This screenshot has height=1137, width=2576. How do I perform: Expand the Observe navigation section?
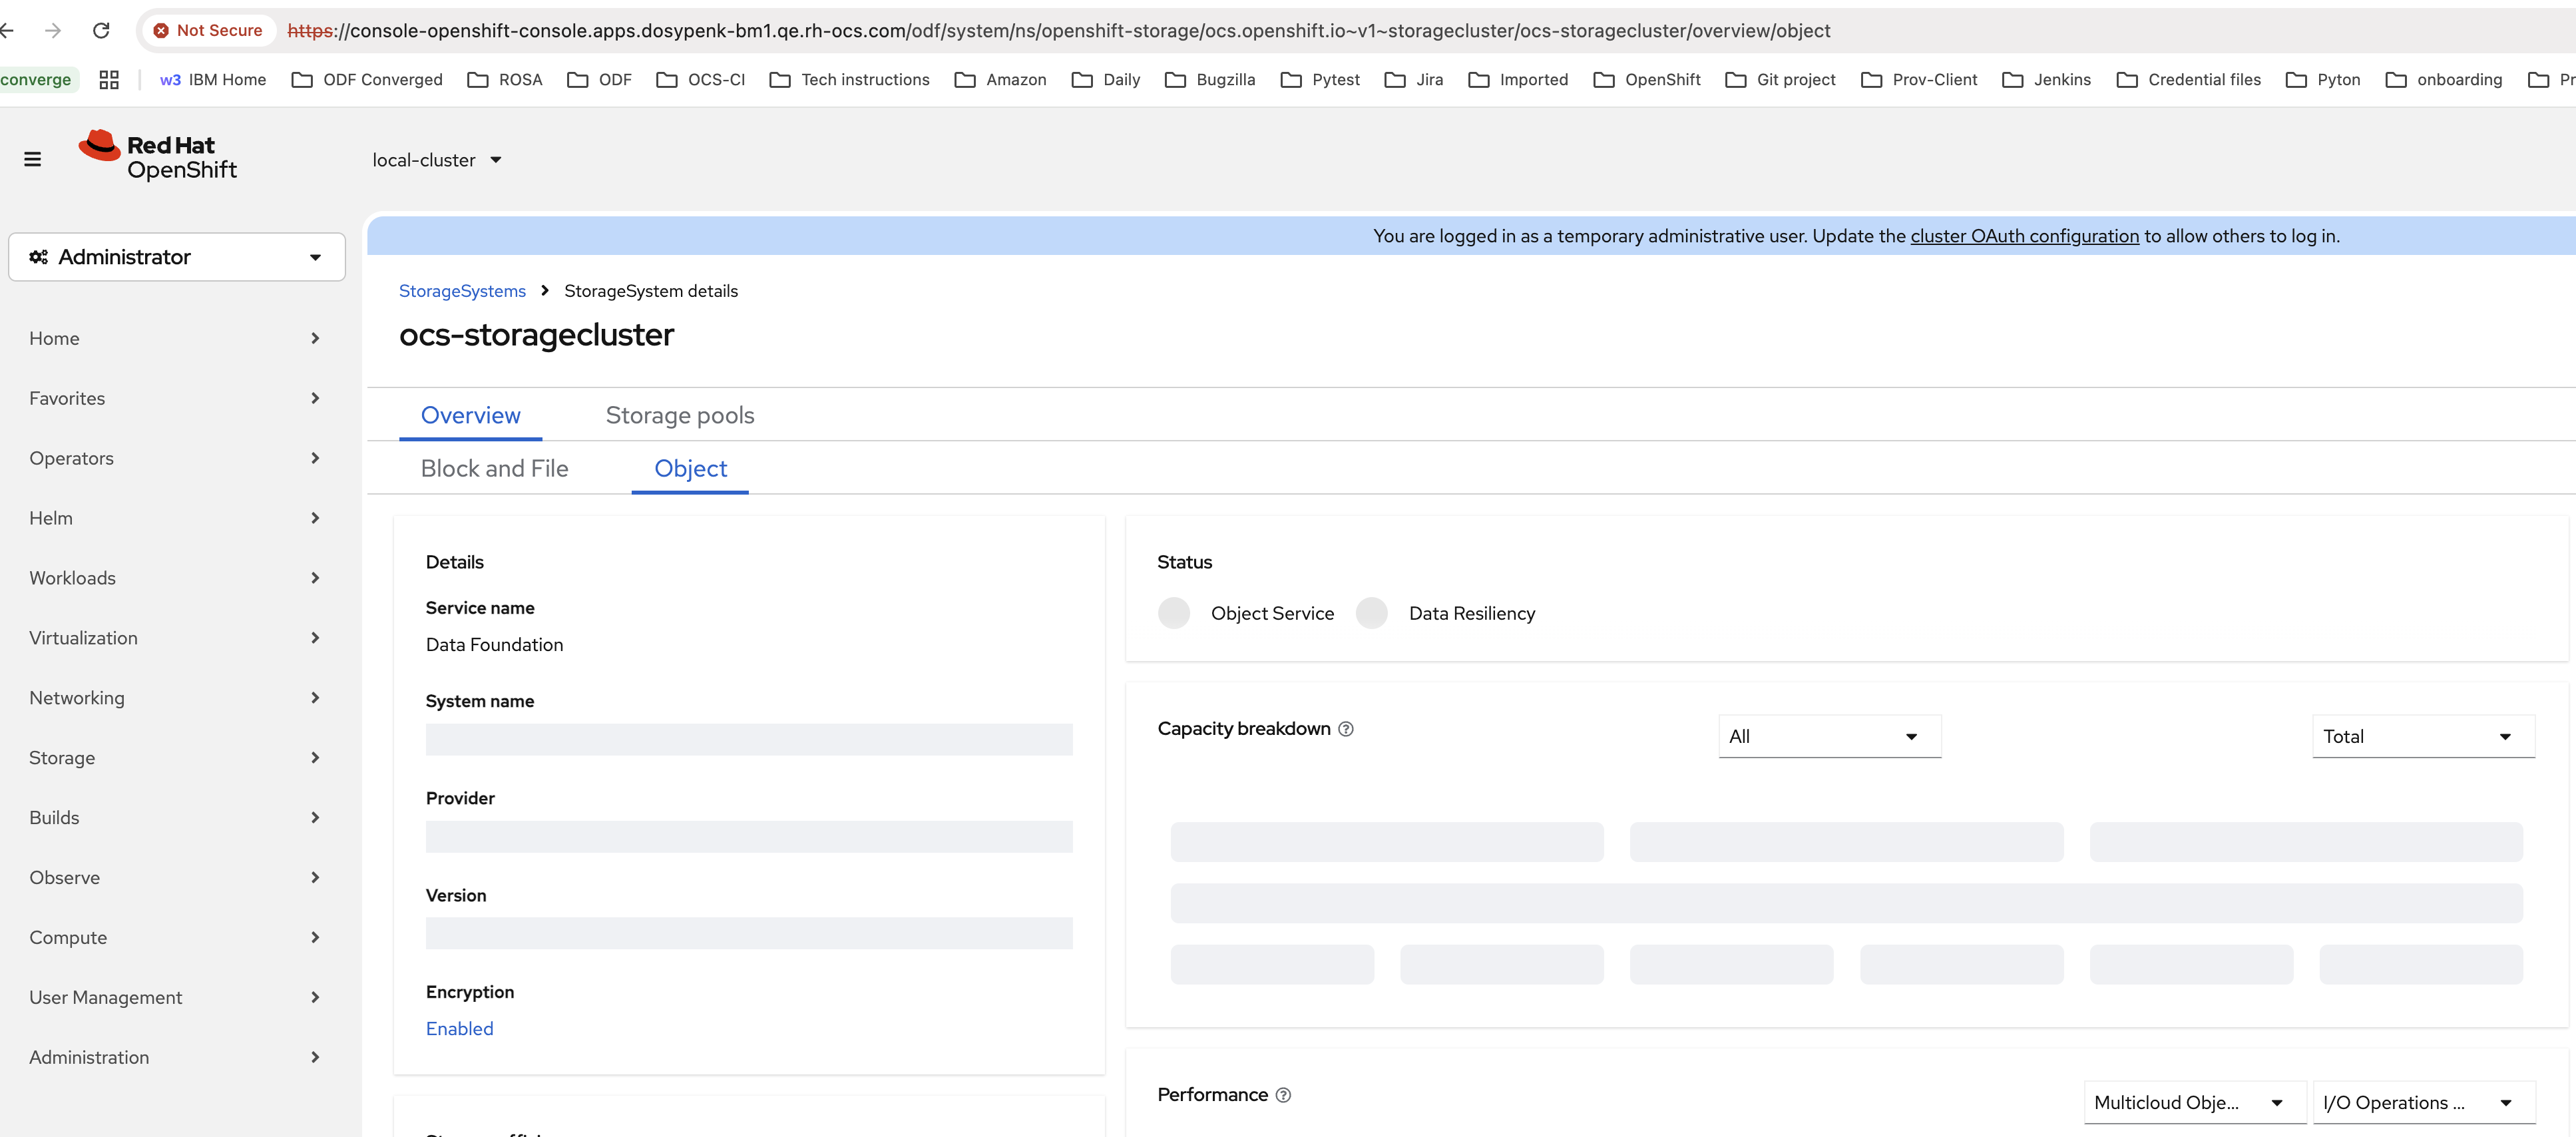[175, 878]
